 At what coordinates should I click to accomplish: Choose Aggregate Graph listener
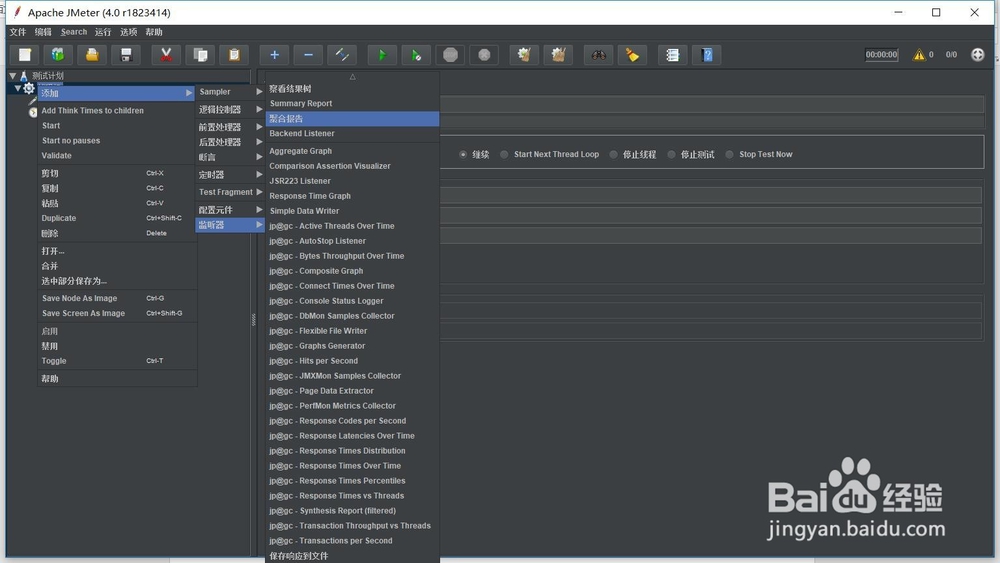(352, 151)
